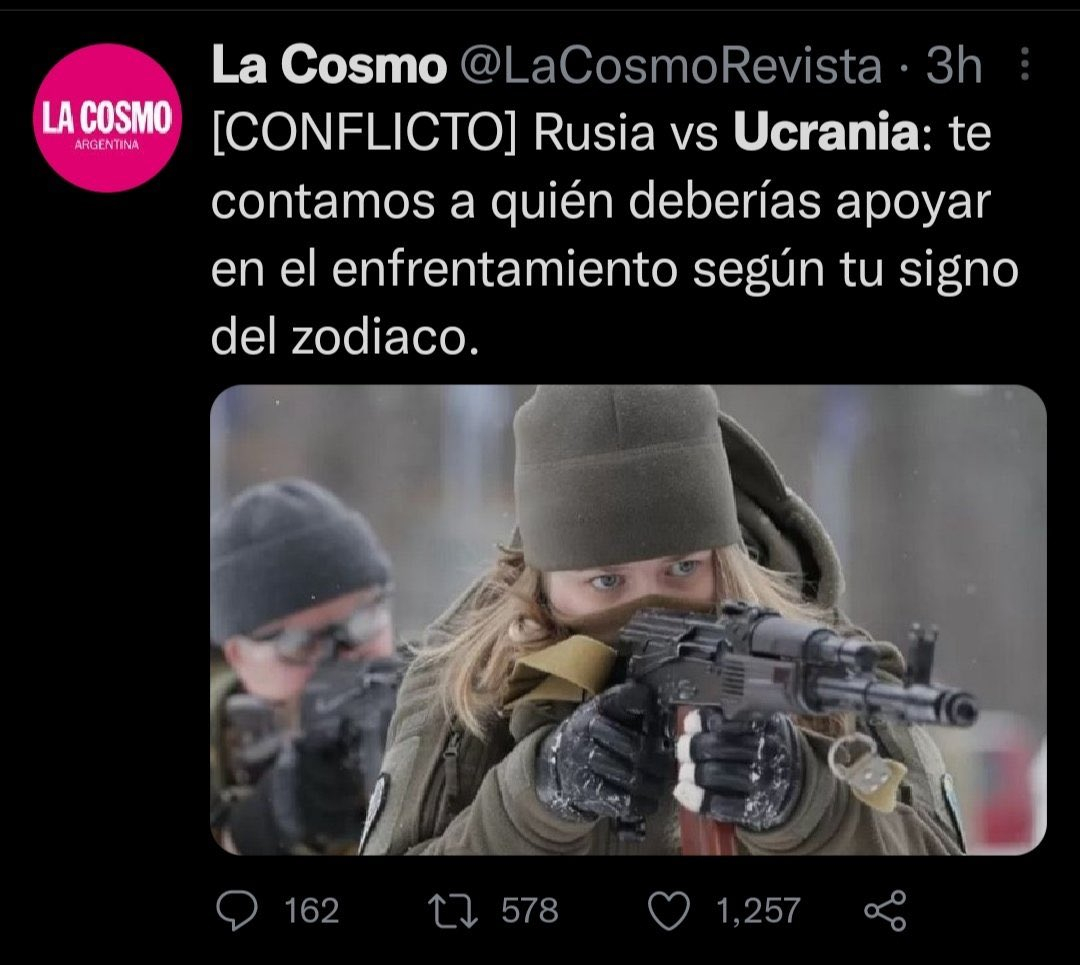Click the 1,257 likes count
1080x965 pixels.
point(758,911)
